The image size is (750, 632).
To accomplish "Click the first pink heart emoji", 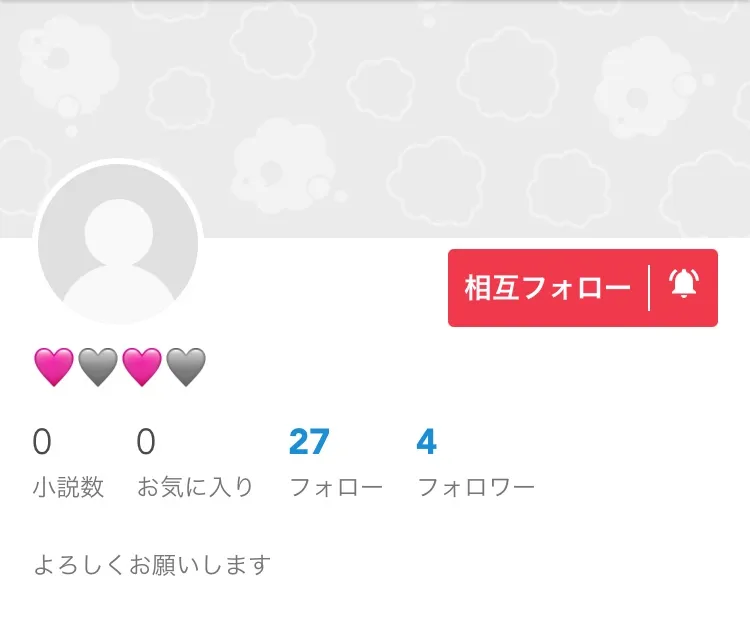I will point(54,367).
